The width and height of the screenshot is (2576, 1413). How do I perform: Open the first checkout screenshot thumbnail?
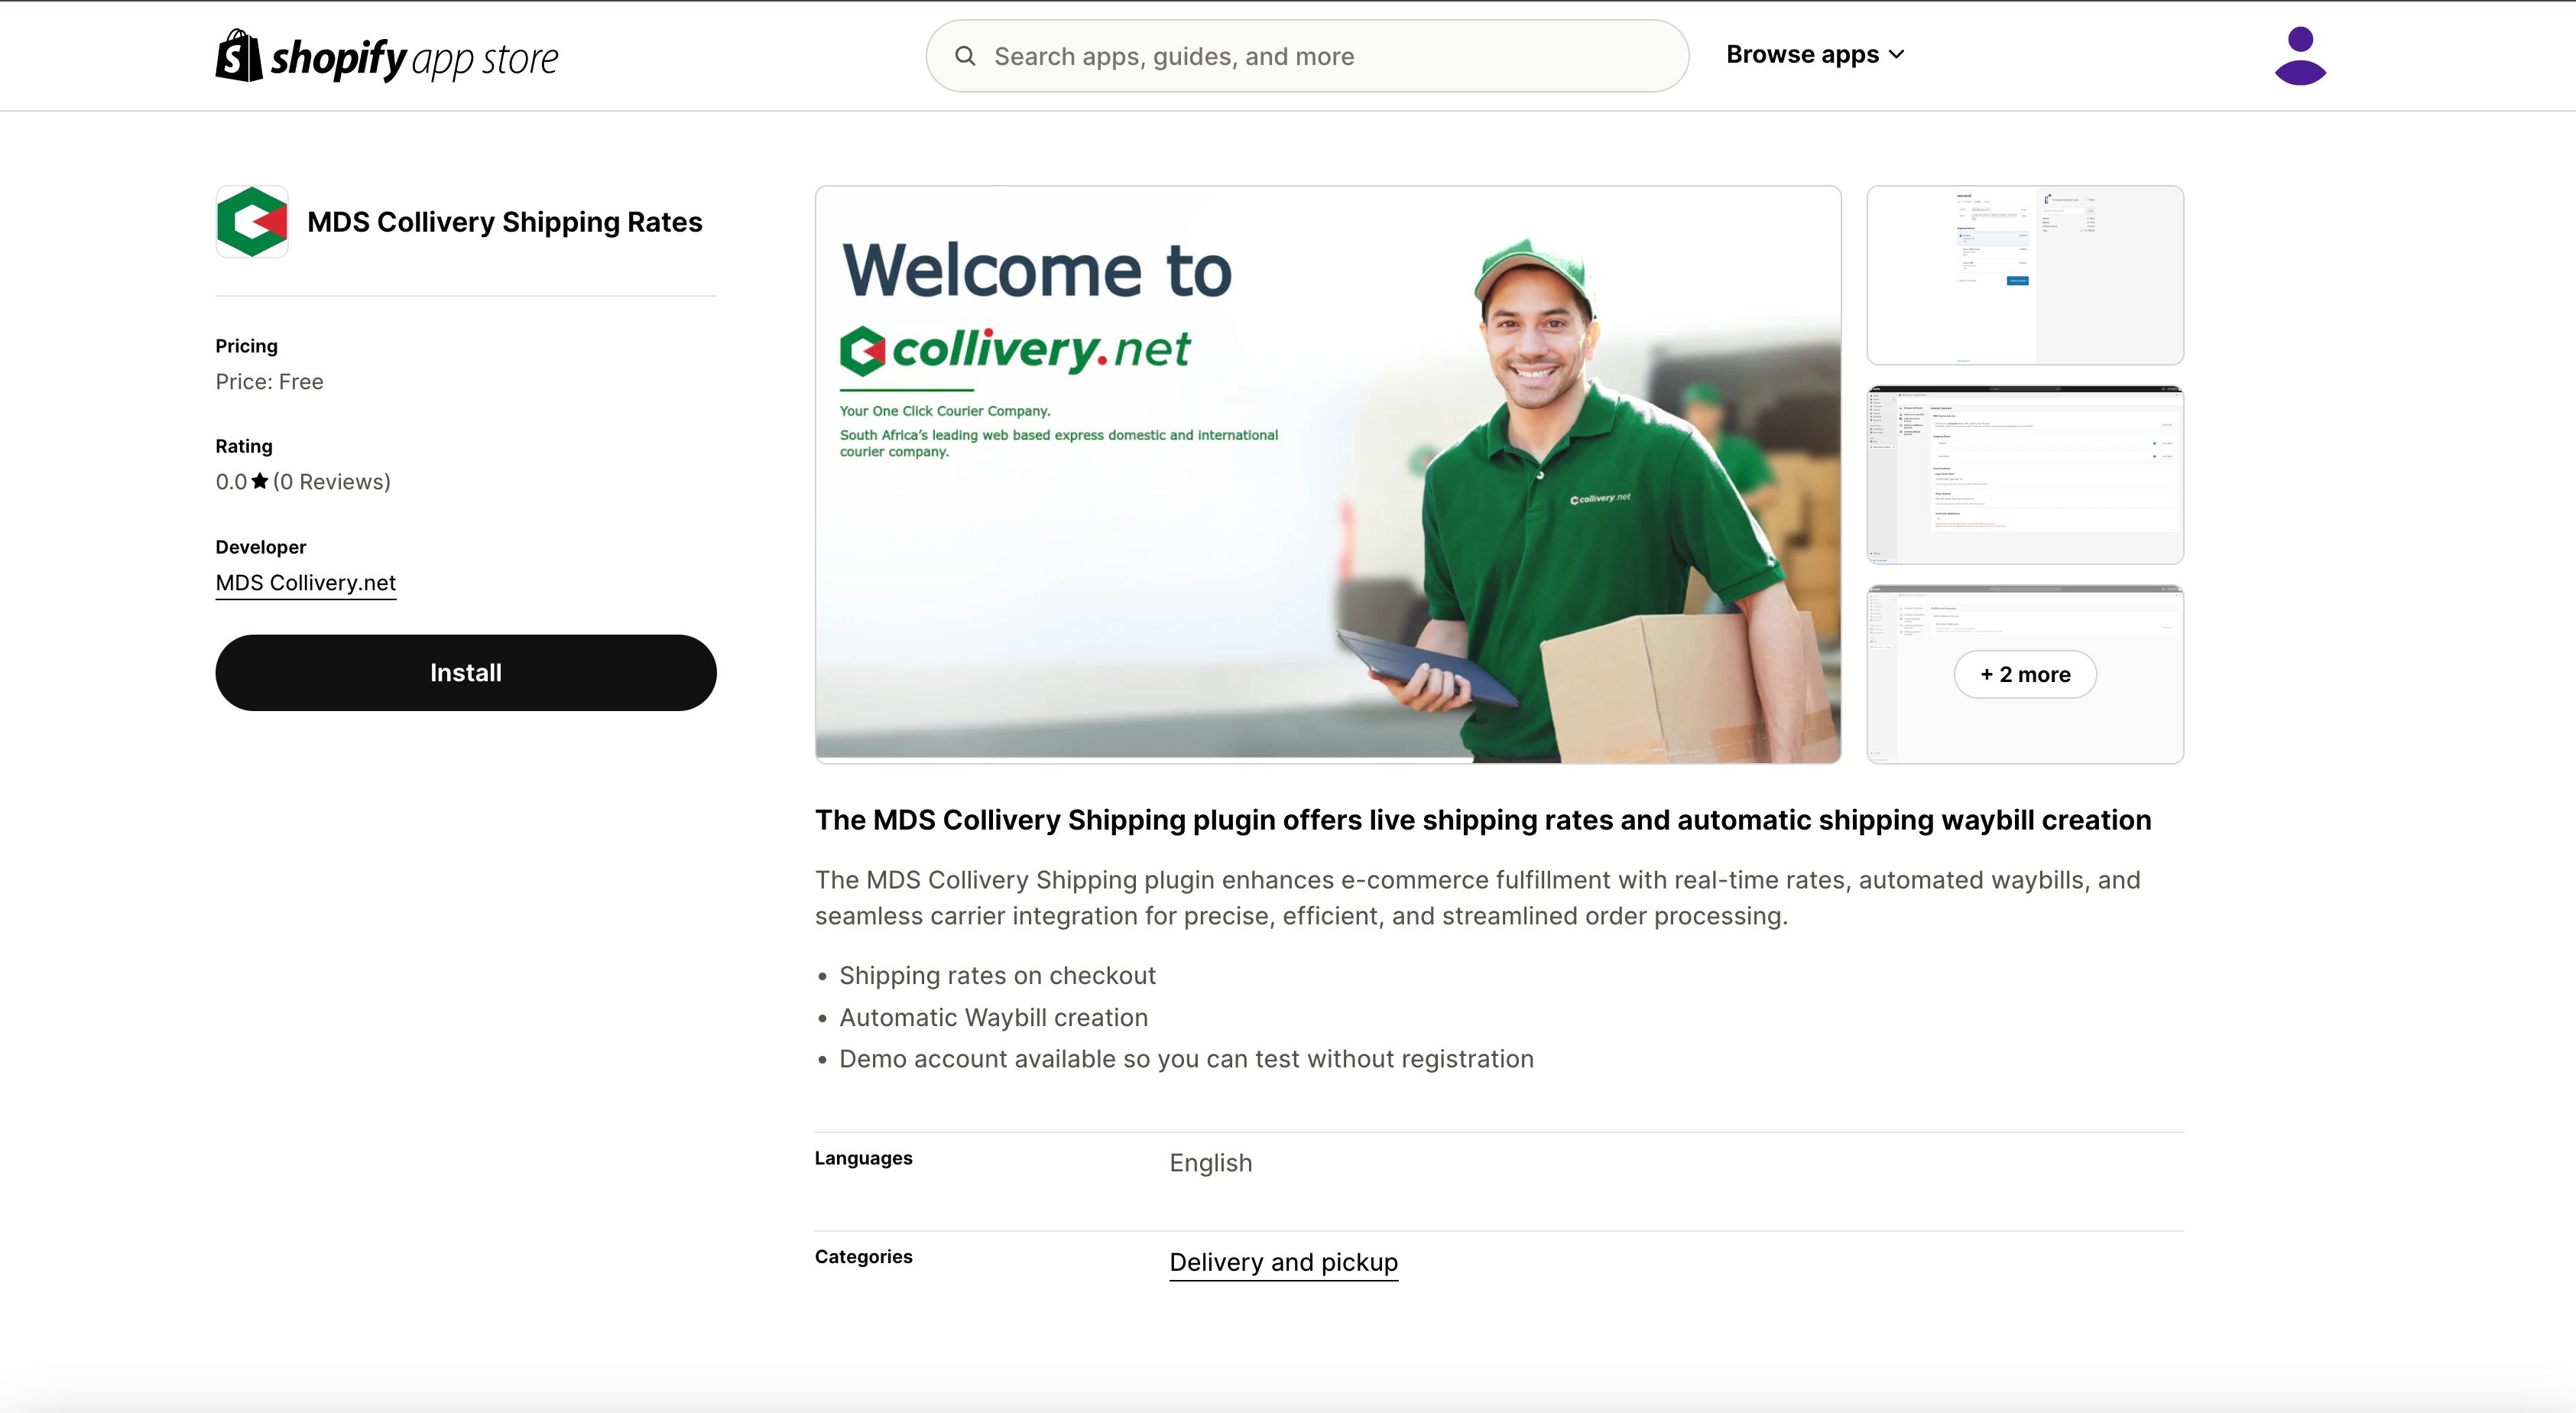point(2025,275)
